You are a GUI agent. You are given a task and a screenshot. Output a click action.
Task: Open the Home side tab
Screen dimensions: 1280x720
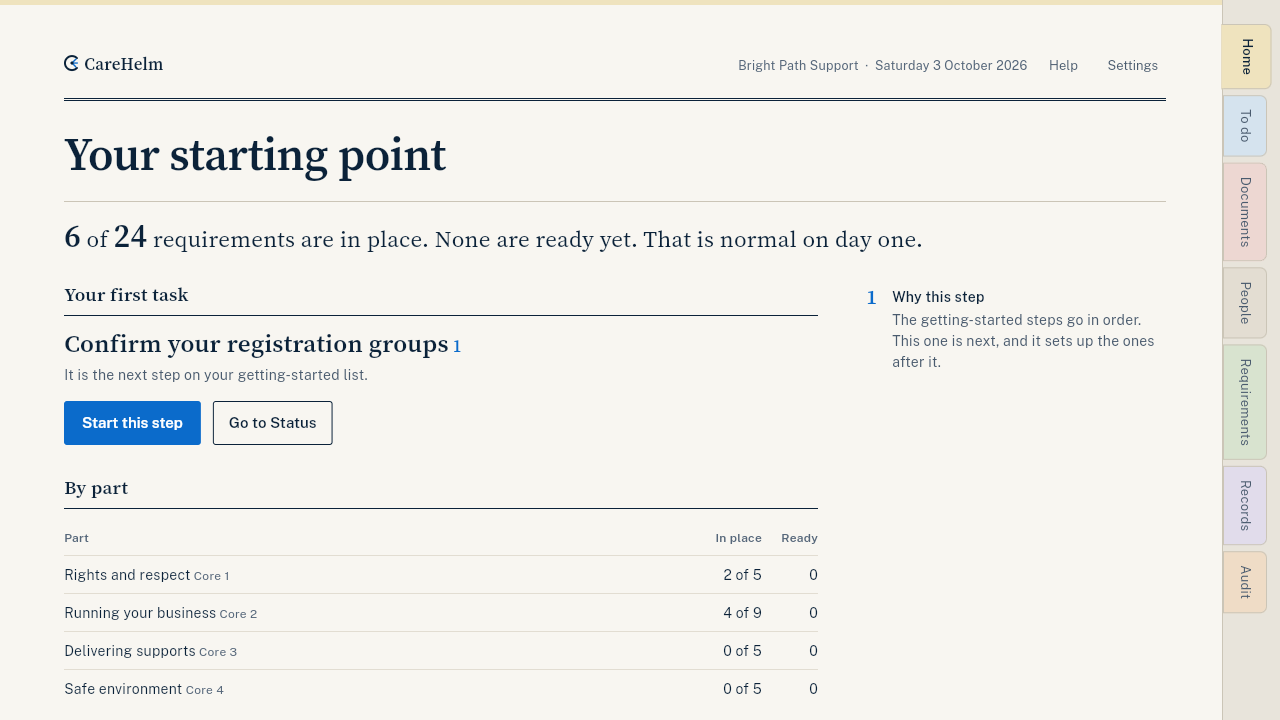pyautogui.click(x=1246, y=57)
